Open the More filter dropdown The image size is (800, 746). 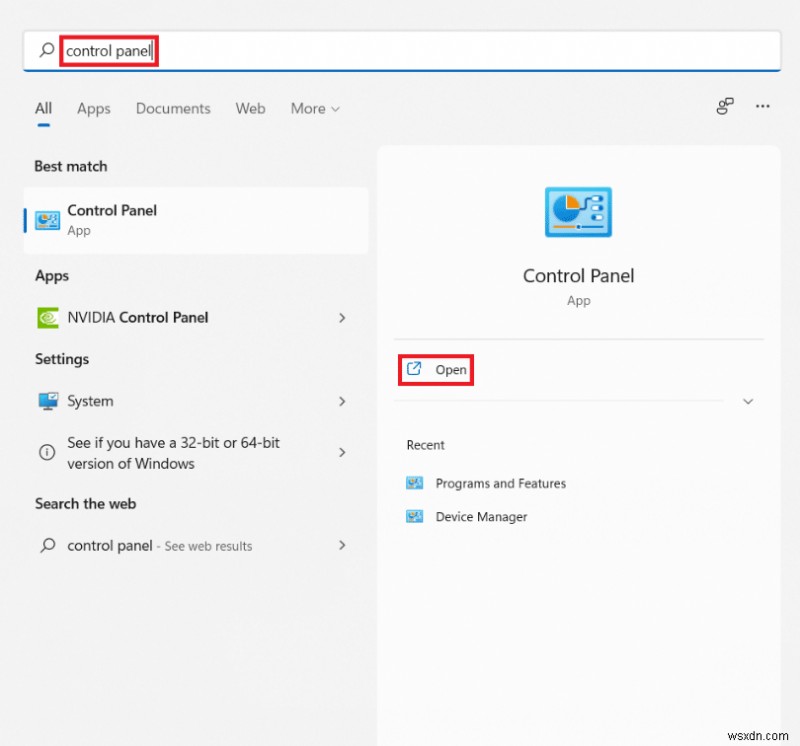coord(315,109)
